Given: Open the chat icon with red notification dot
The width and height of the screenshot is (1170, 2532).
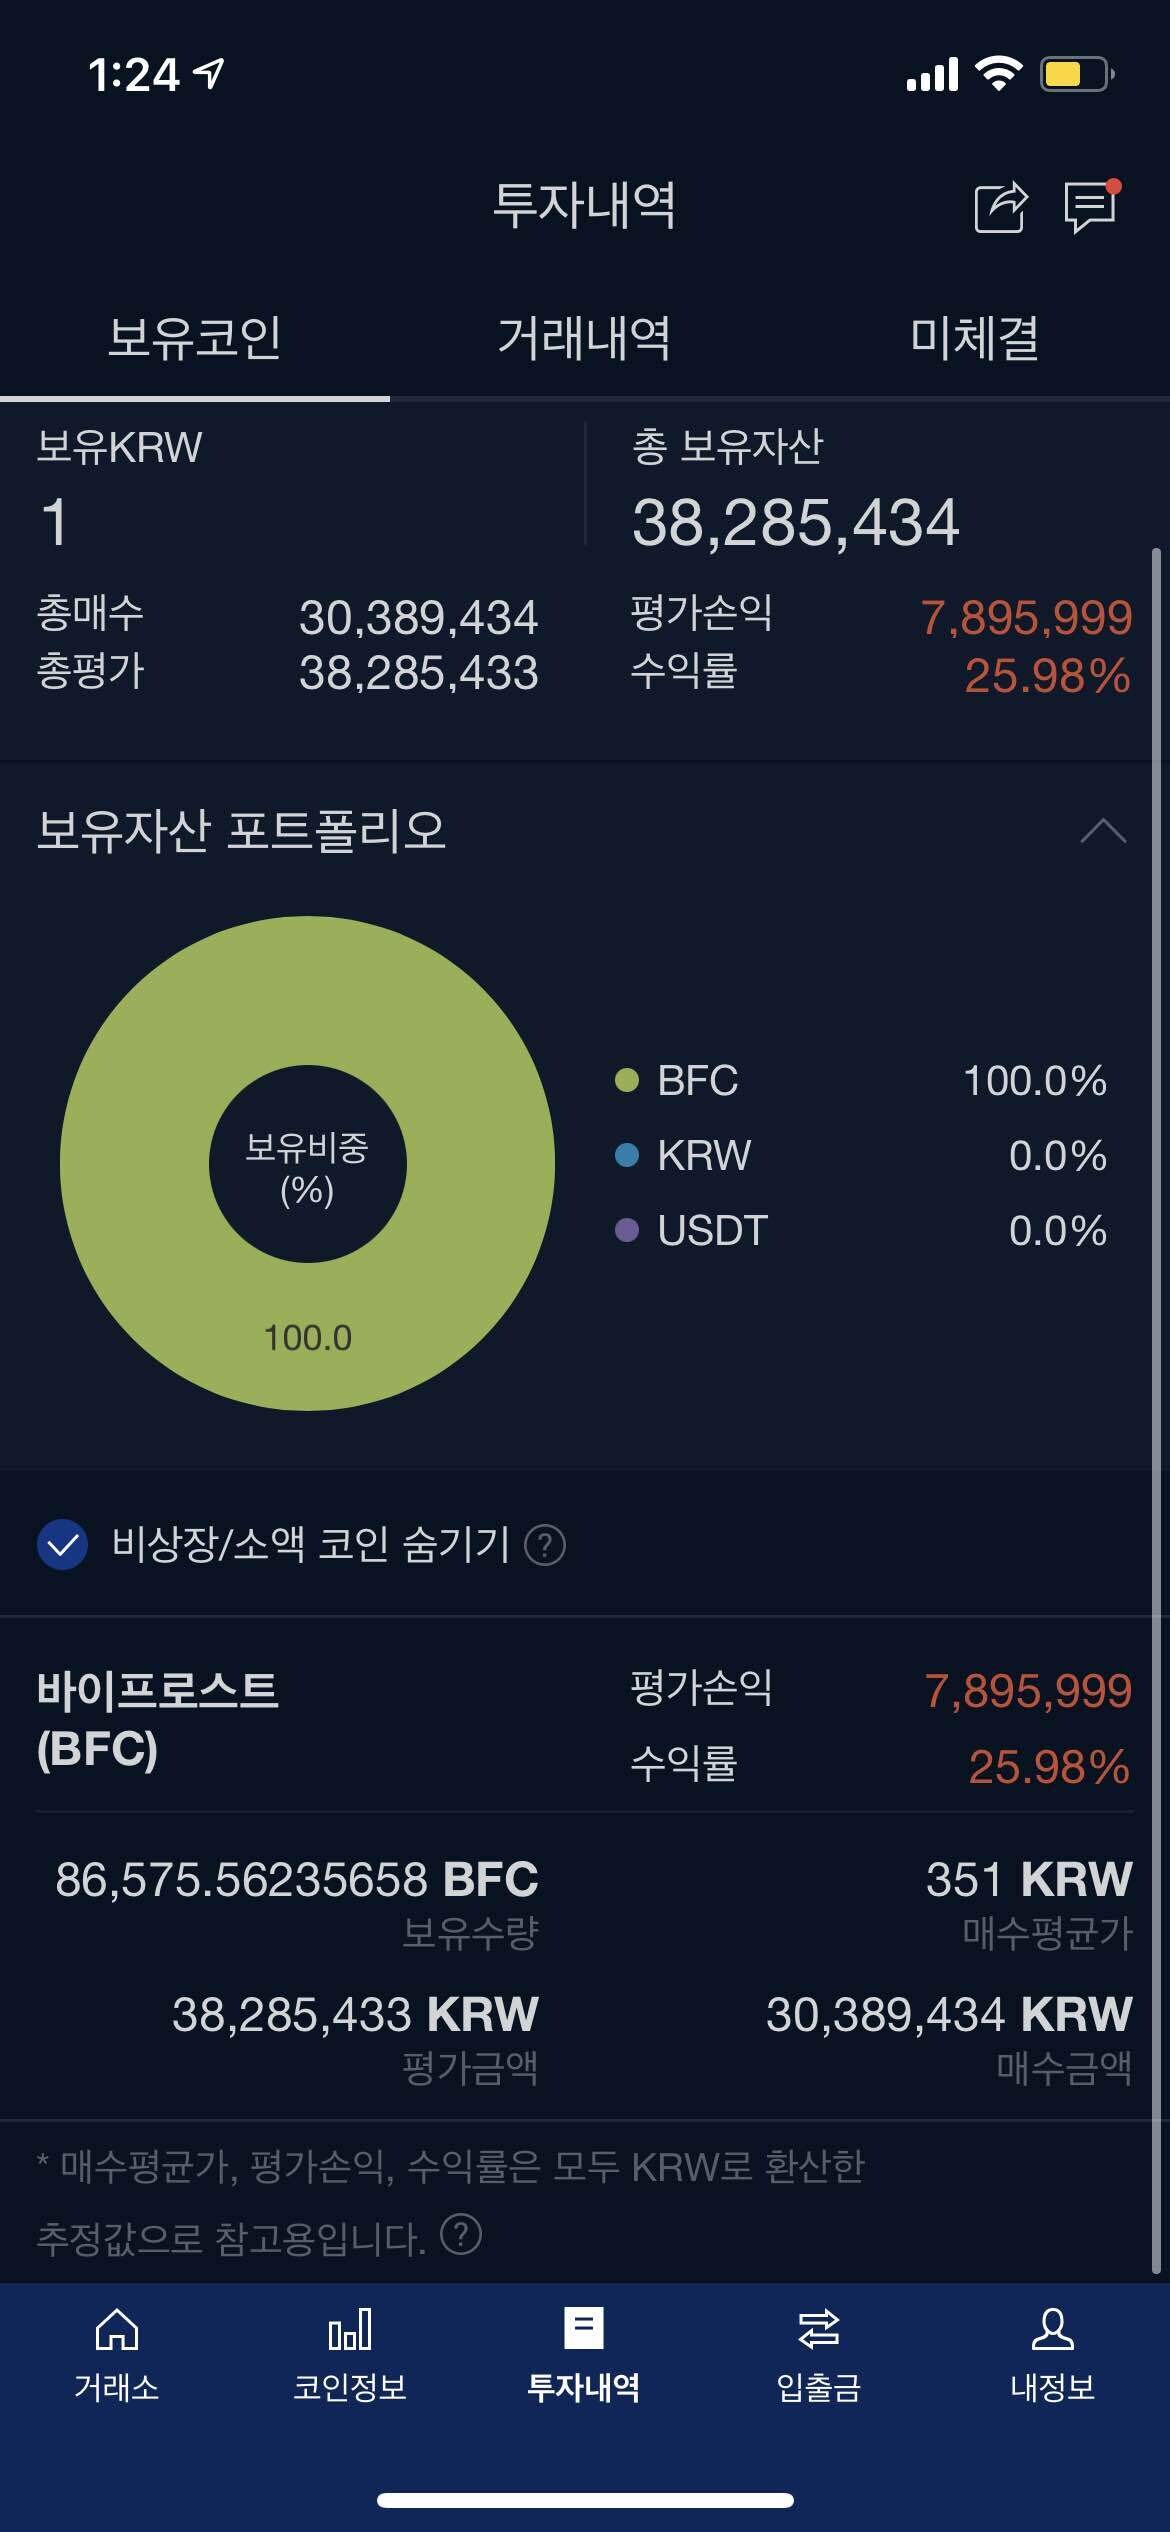Looking at the screenshot, I should [1090, 210].
